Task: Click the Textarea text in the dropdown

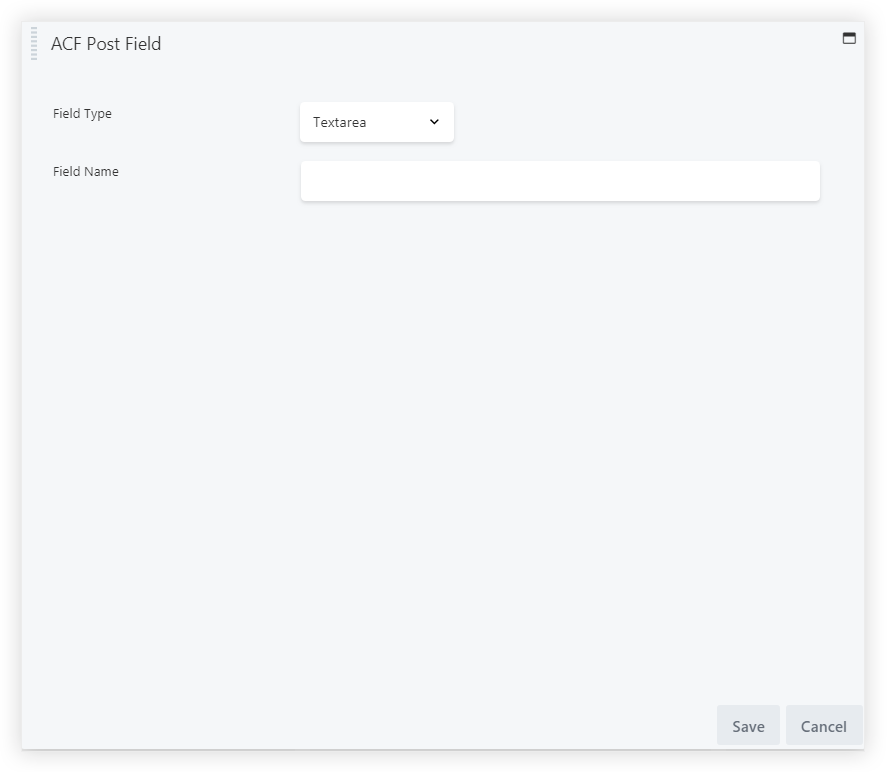Action: point(340,123)
